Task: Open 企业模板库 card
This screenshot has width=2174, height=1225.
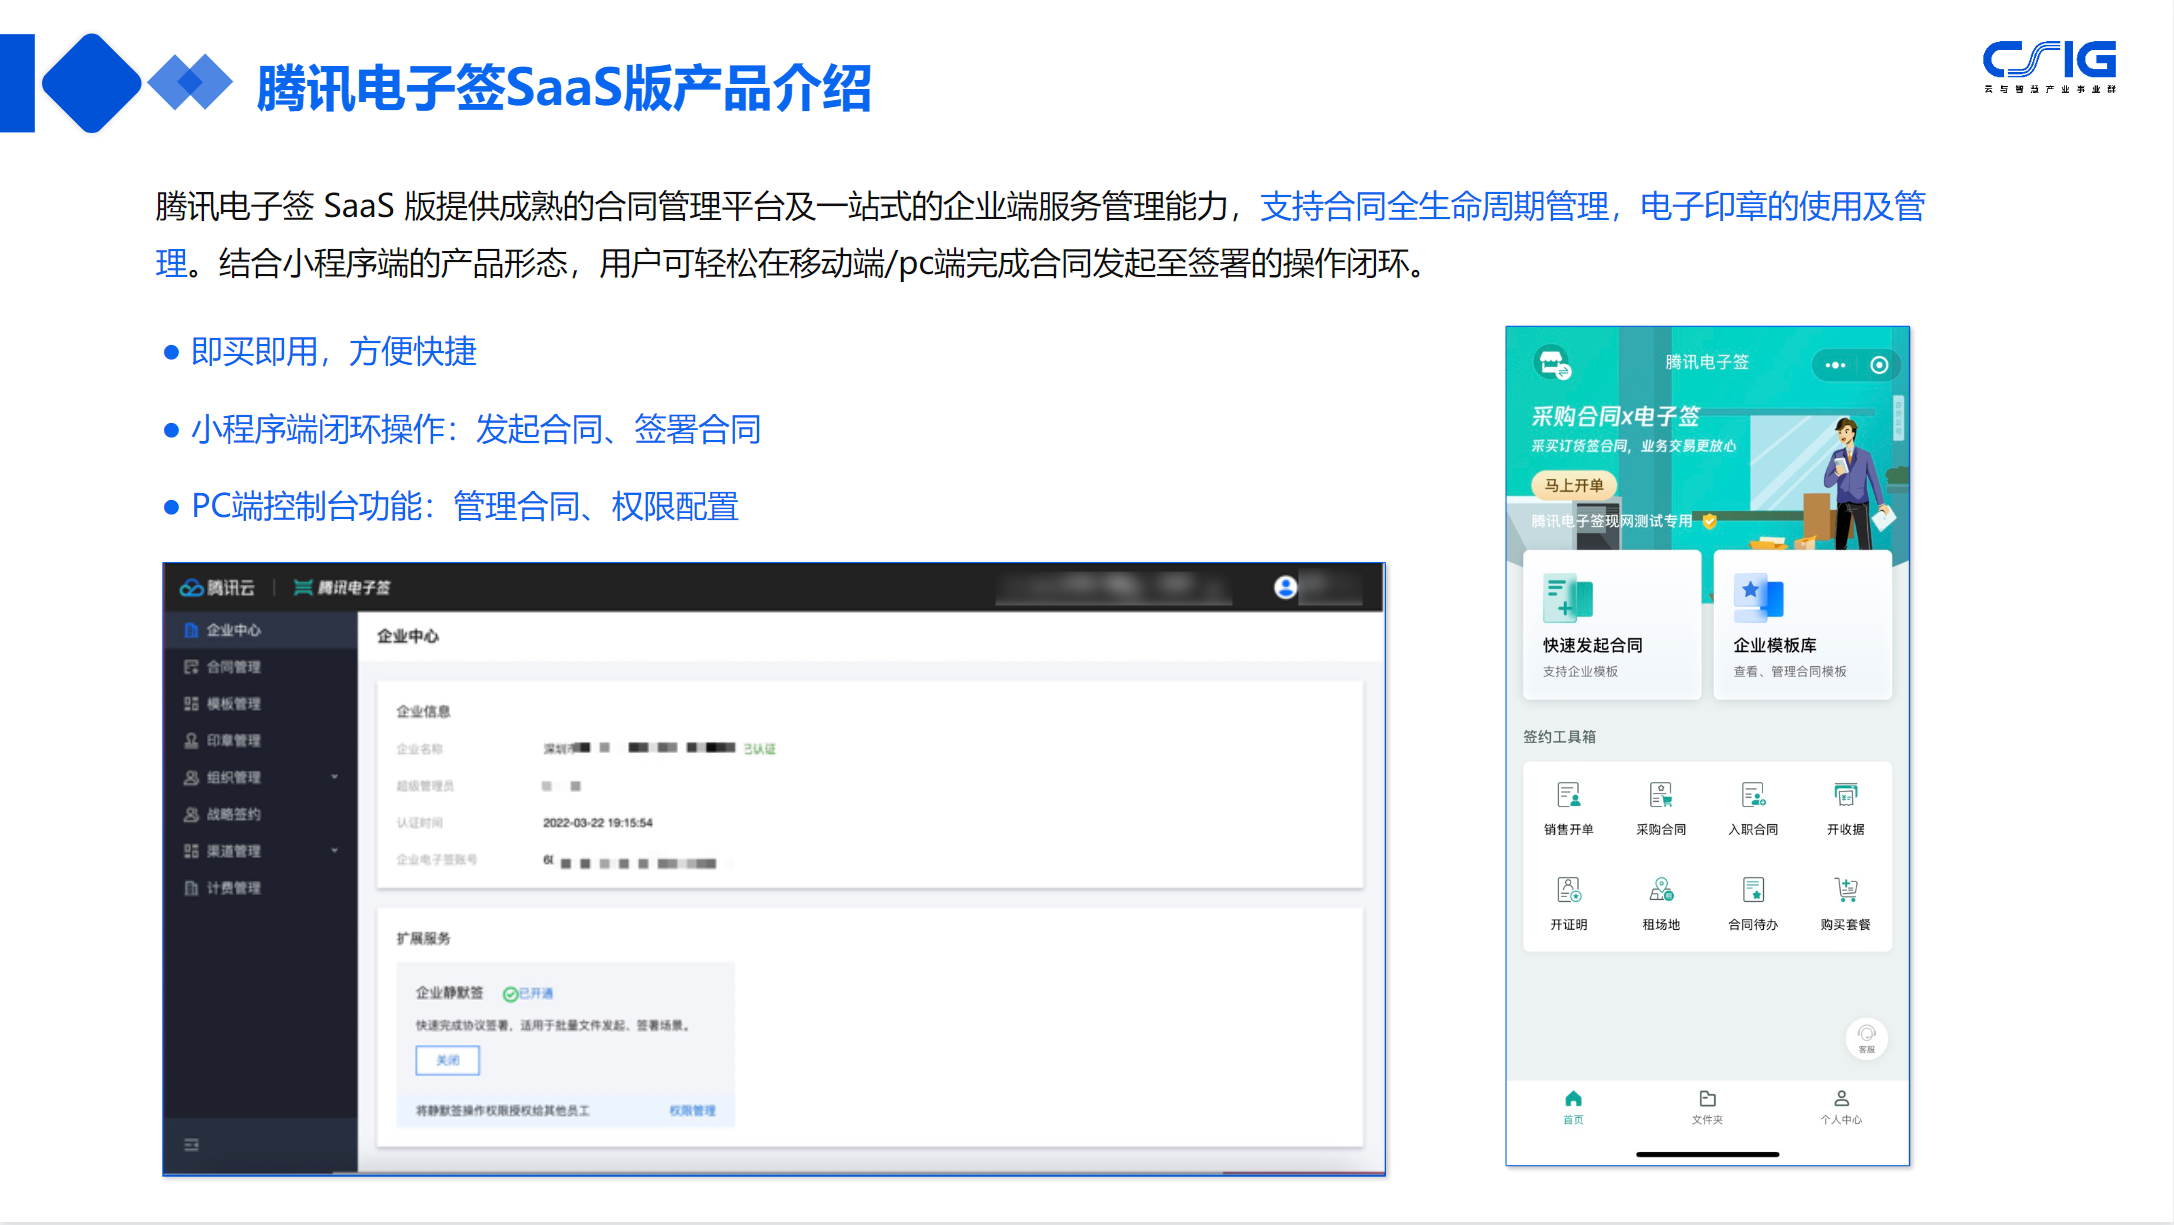Action: pos(1802,625)
